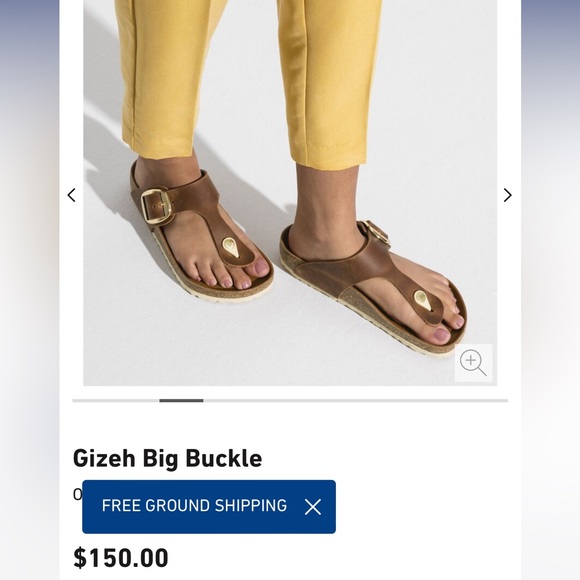Click the Free Ground Shipping banner text

(x=194, y=506)
